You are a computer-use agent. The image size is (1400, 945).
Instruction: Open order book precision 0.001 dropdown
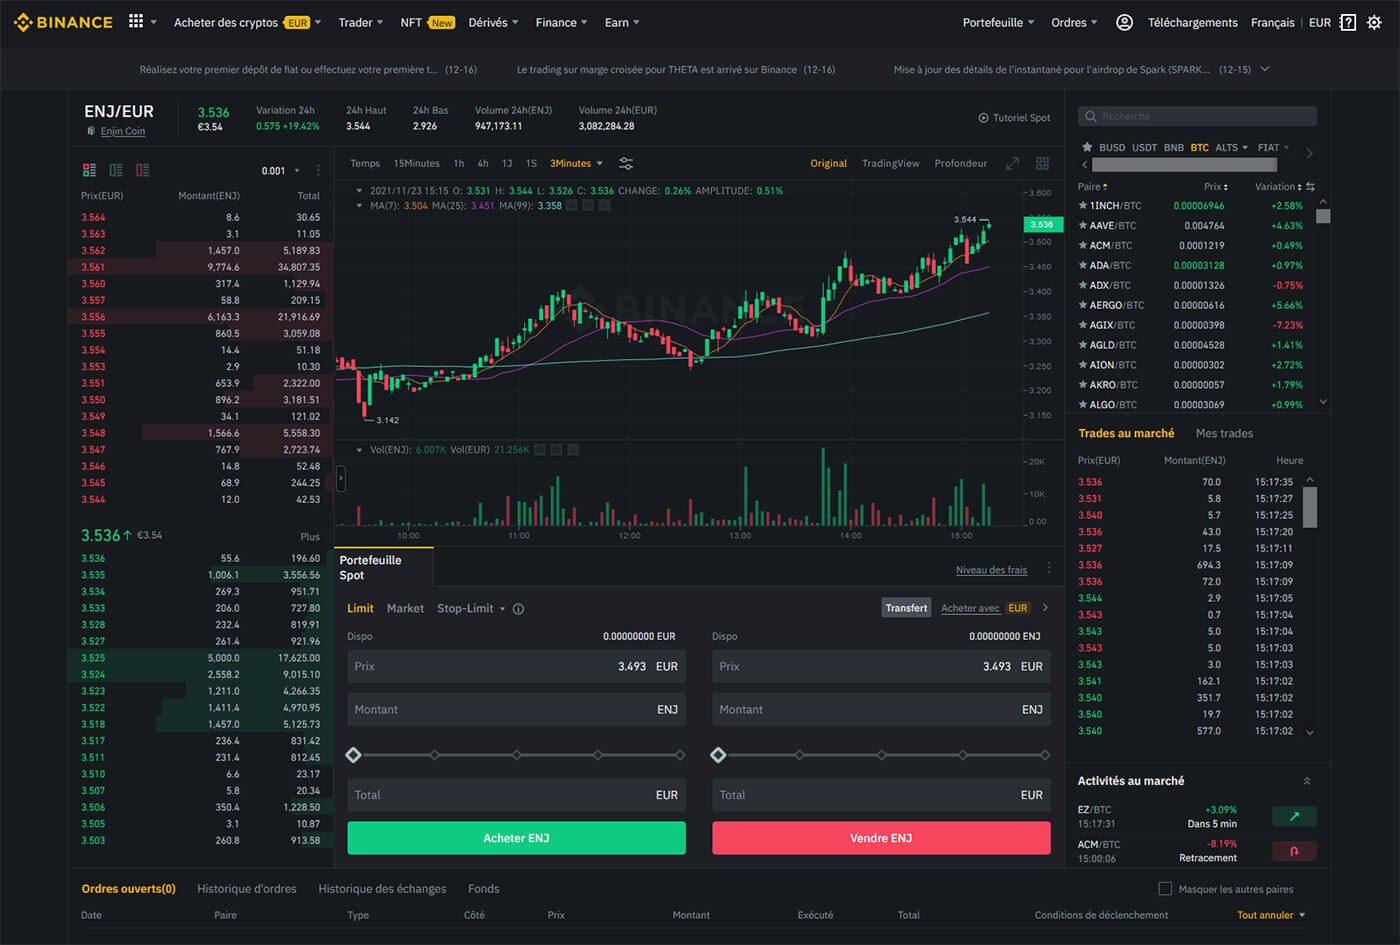280,171
